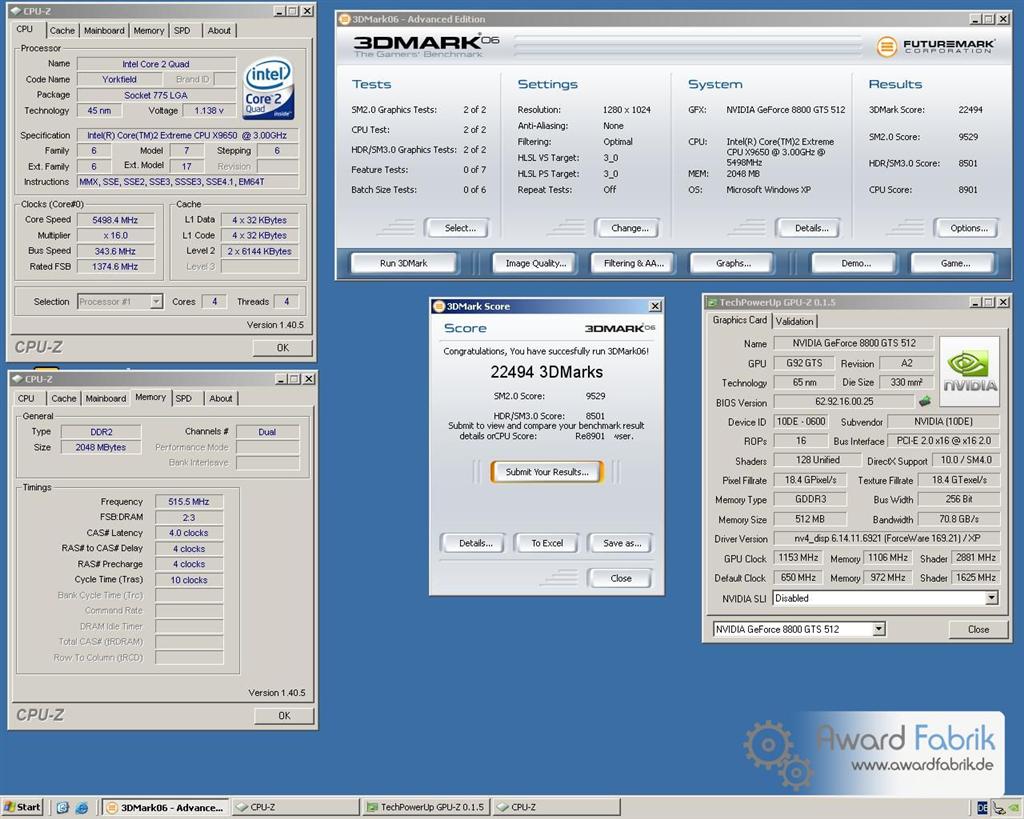
Task: Click the CAS# Latency 4.0 clocks value
Action: click(189, 533)
